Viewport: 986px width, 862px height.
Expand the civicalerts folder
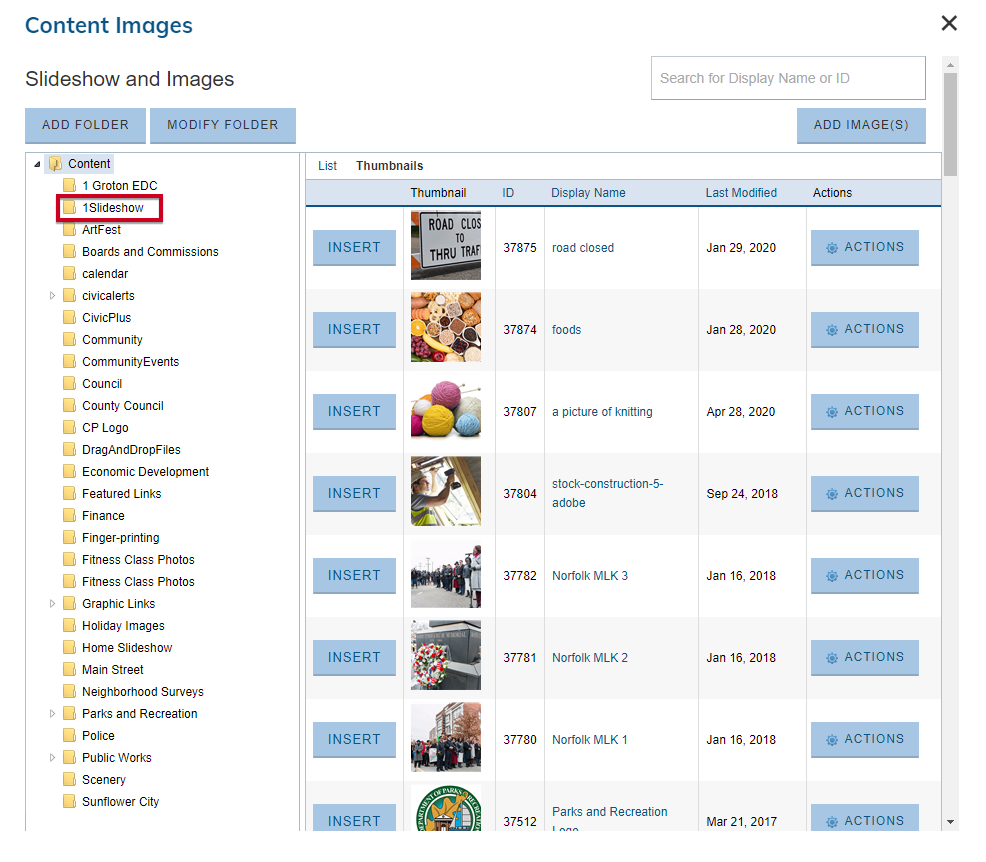point(52,296)
